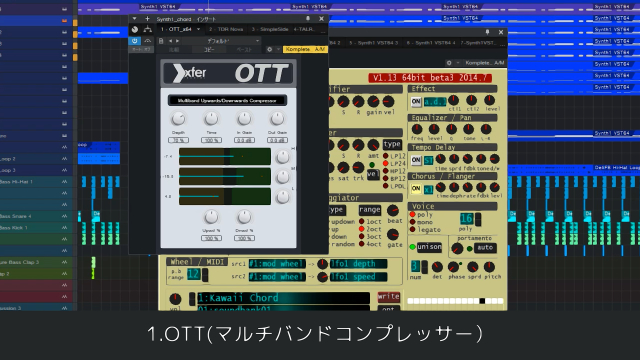
Task: Toggle Synth1 Effect ON button
Action: pyautogui.click(x=416, y=102)
